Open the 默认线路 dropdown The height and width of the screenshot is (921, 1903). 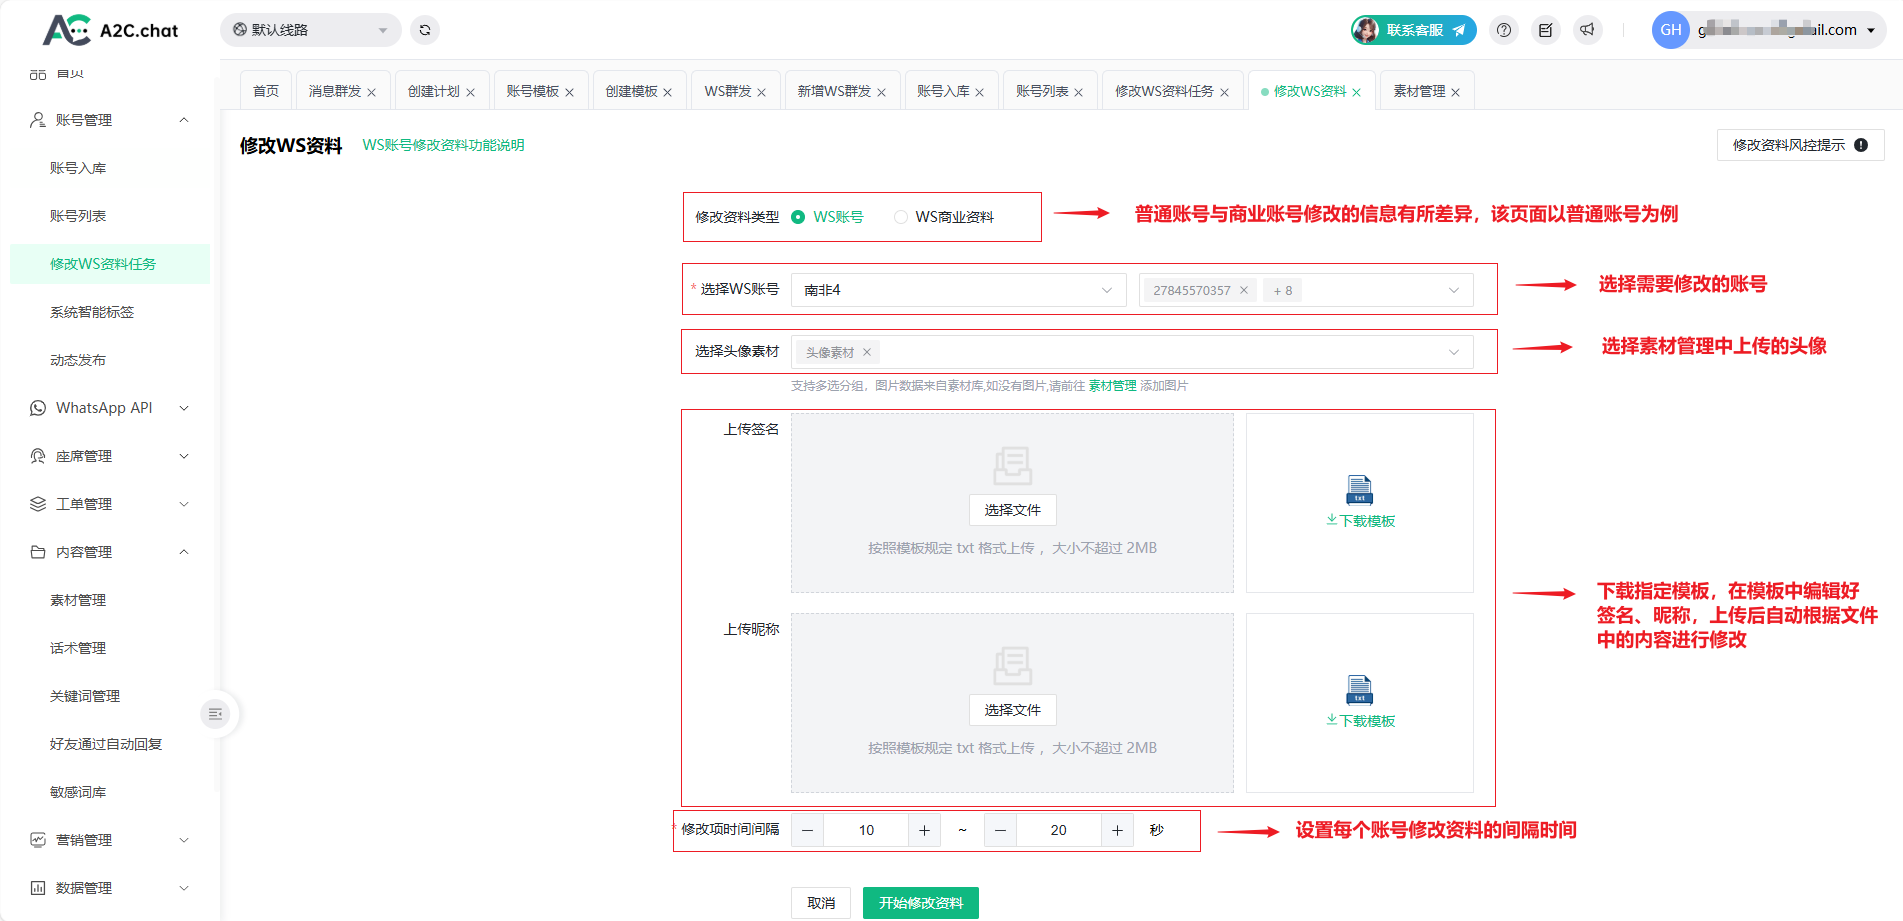pos(310,30)
